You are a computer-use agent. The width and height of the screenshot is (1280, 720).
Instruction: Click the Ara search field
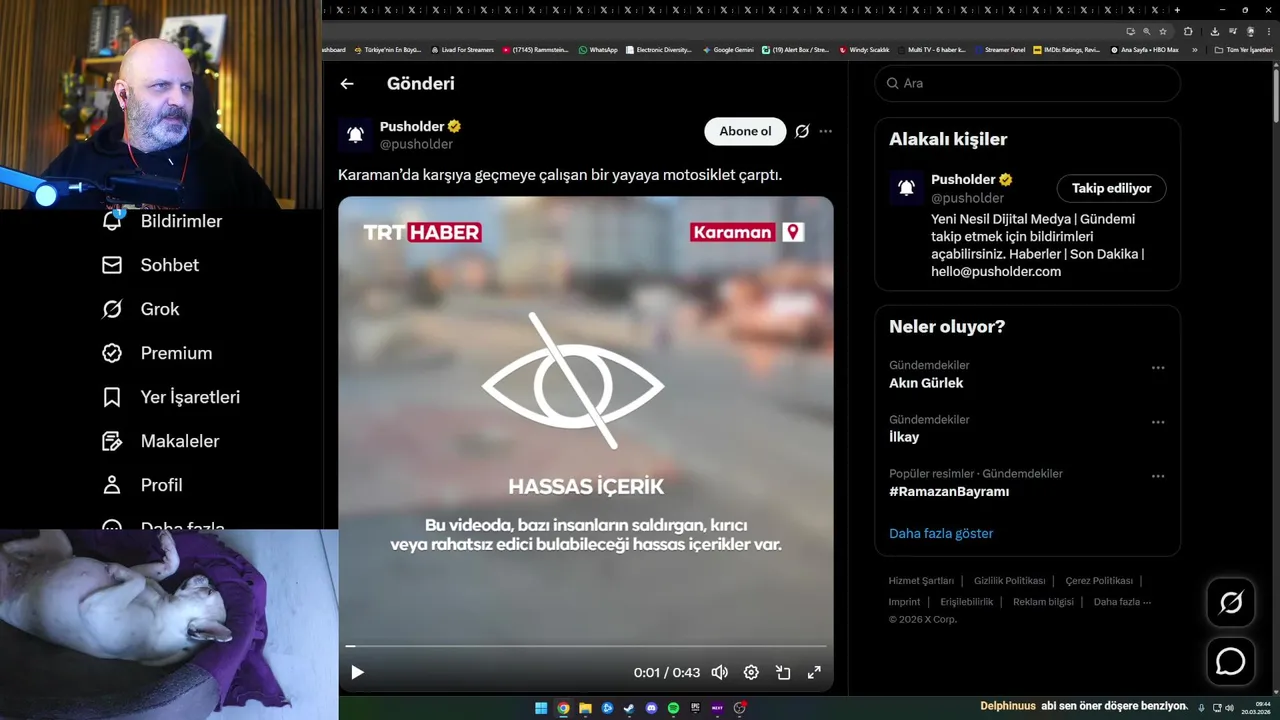[x=1028, y=83]
